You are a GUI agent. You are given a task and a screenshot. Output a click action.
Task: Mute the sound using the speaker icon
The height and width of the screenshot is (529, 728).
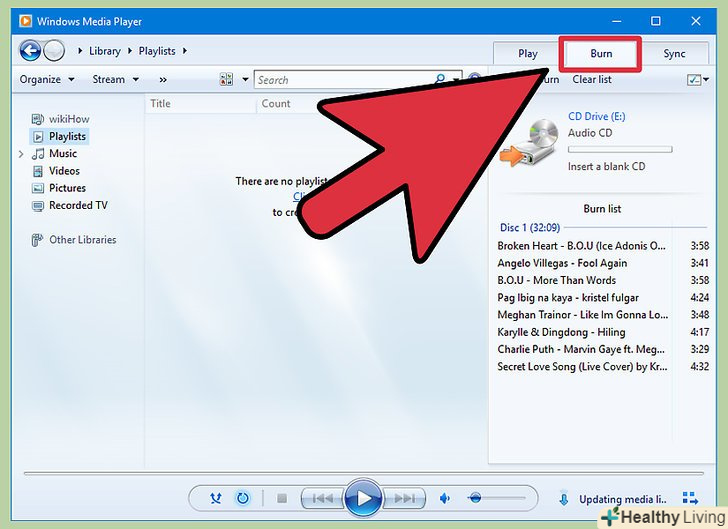[445, 499]
